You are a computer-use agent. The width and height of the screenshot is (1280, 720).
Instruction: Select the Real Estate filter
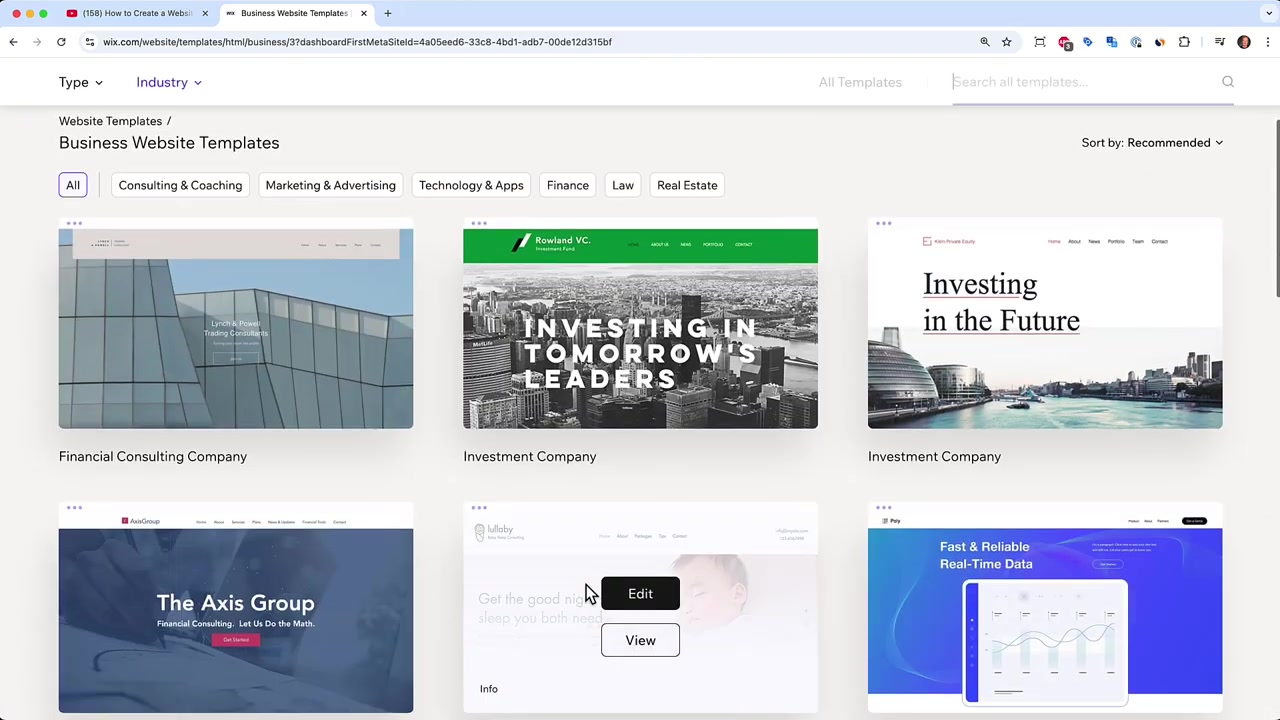(687, 185)
